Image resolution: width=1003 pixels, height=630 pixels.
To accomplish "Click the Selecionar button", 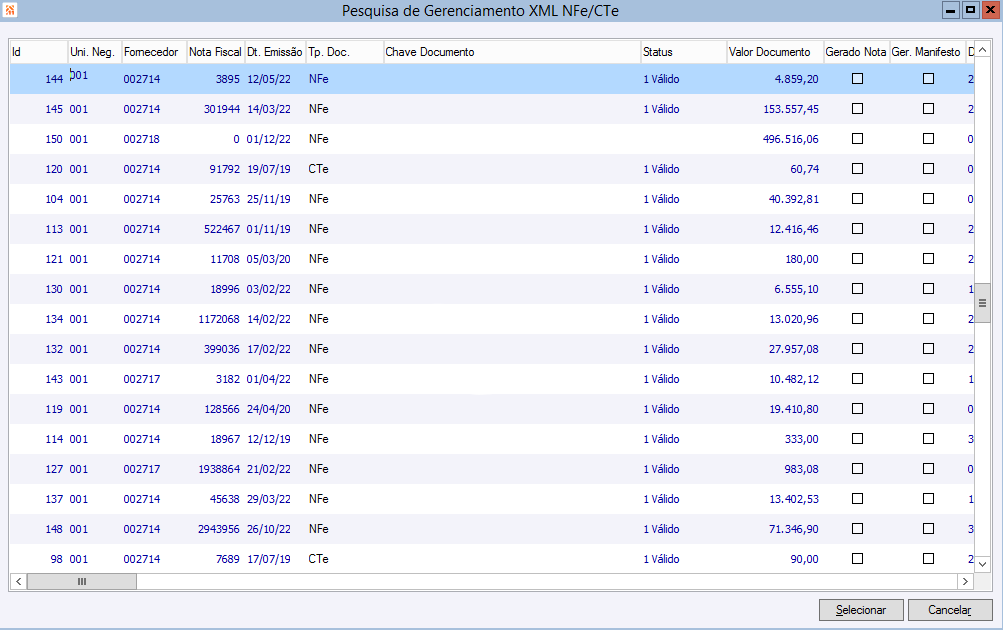I will click(861, 610).
